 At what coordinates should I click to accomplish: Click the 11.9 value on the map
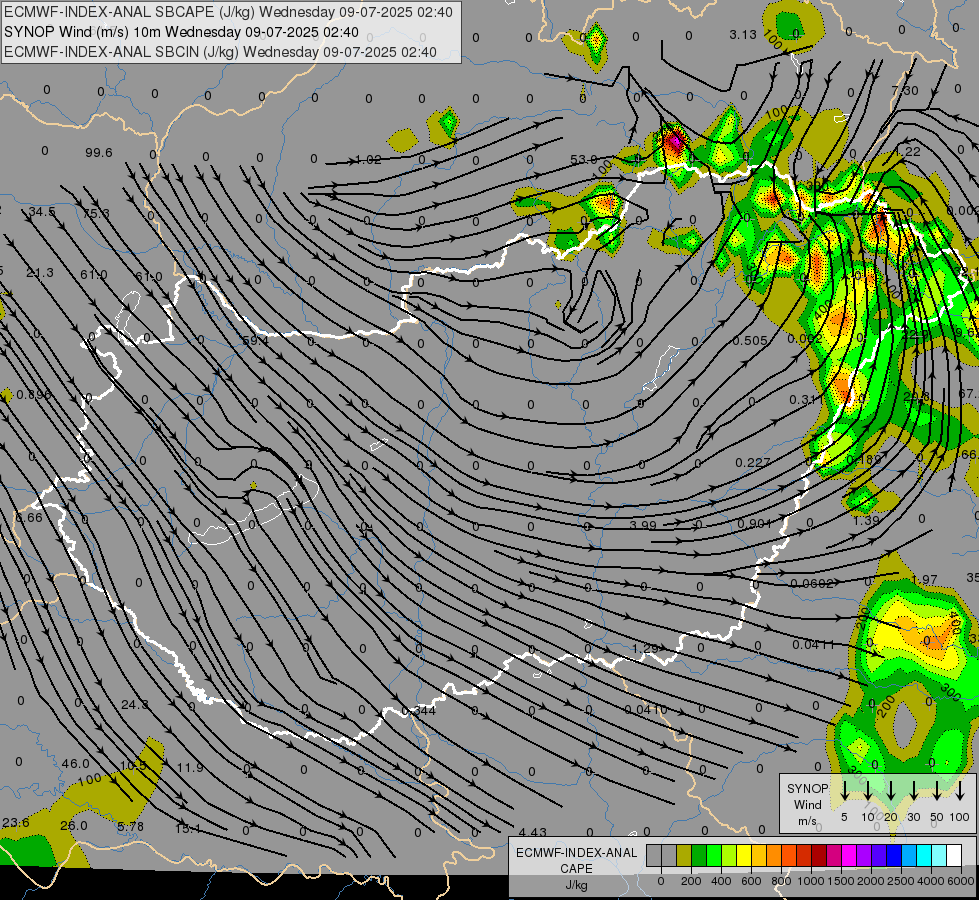pos(190,767)
